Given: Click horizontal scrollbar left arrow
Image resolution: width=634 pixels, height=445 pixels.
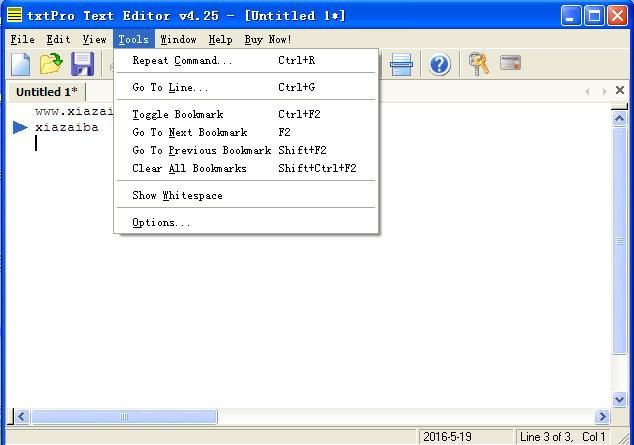Looking at the screenshot, I should (22, 416).
